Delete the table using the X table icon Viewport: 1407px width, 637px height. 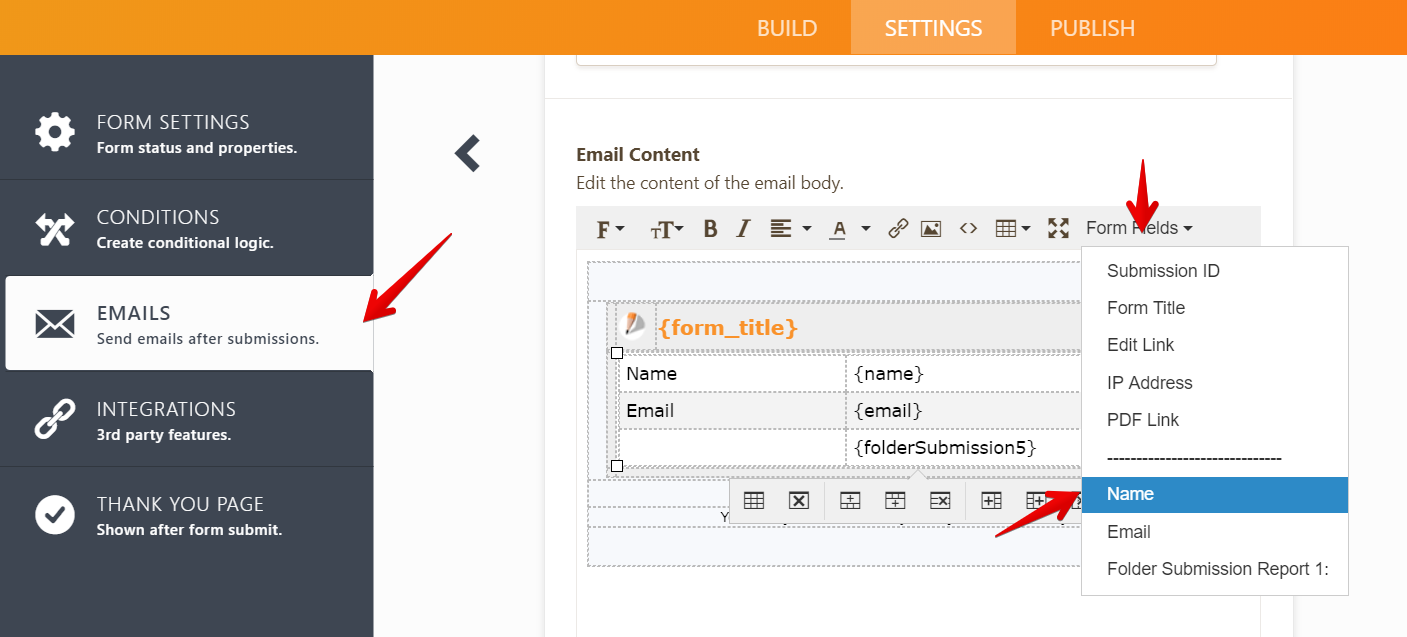point(798,500)
